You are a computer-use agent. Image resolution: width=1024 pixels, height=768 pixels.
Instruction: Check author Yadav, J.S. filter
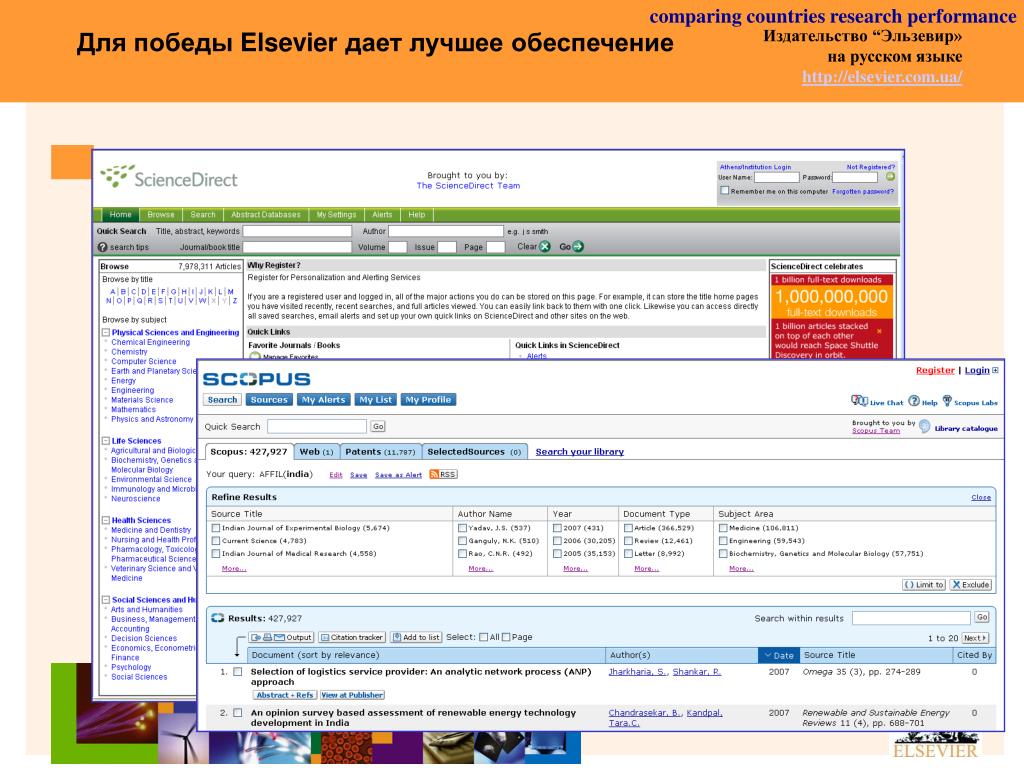(462, 528)
